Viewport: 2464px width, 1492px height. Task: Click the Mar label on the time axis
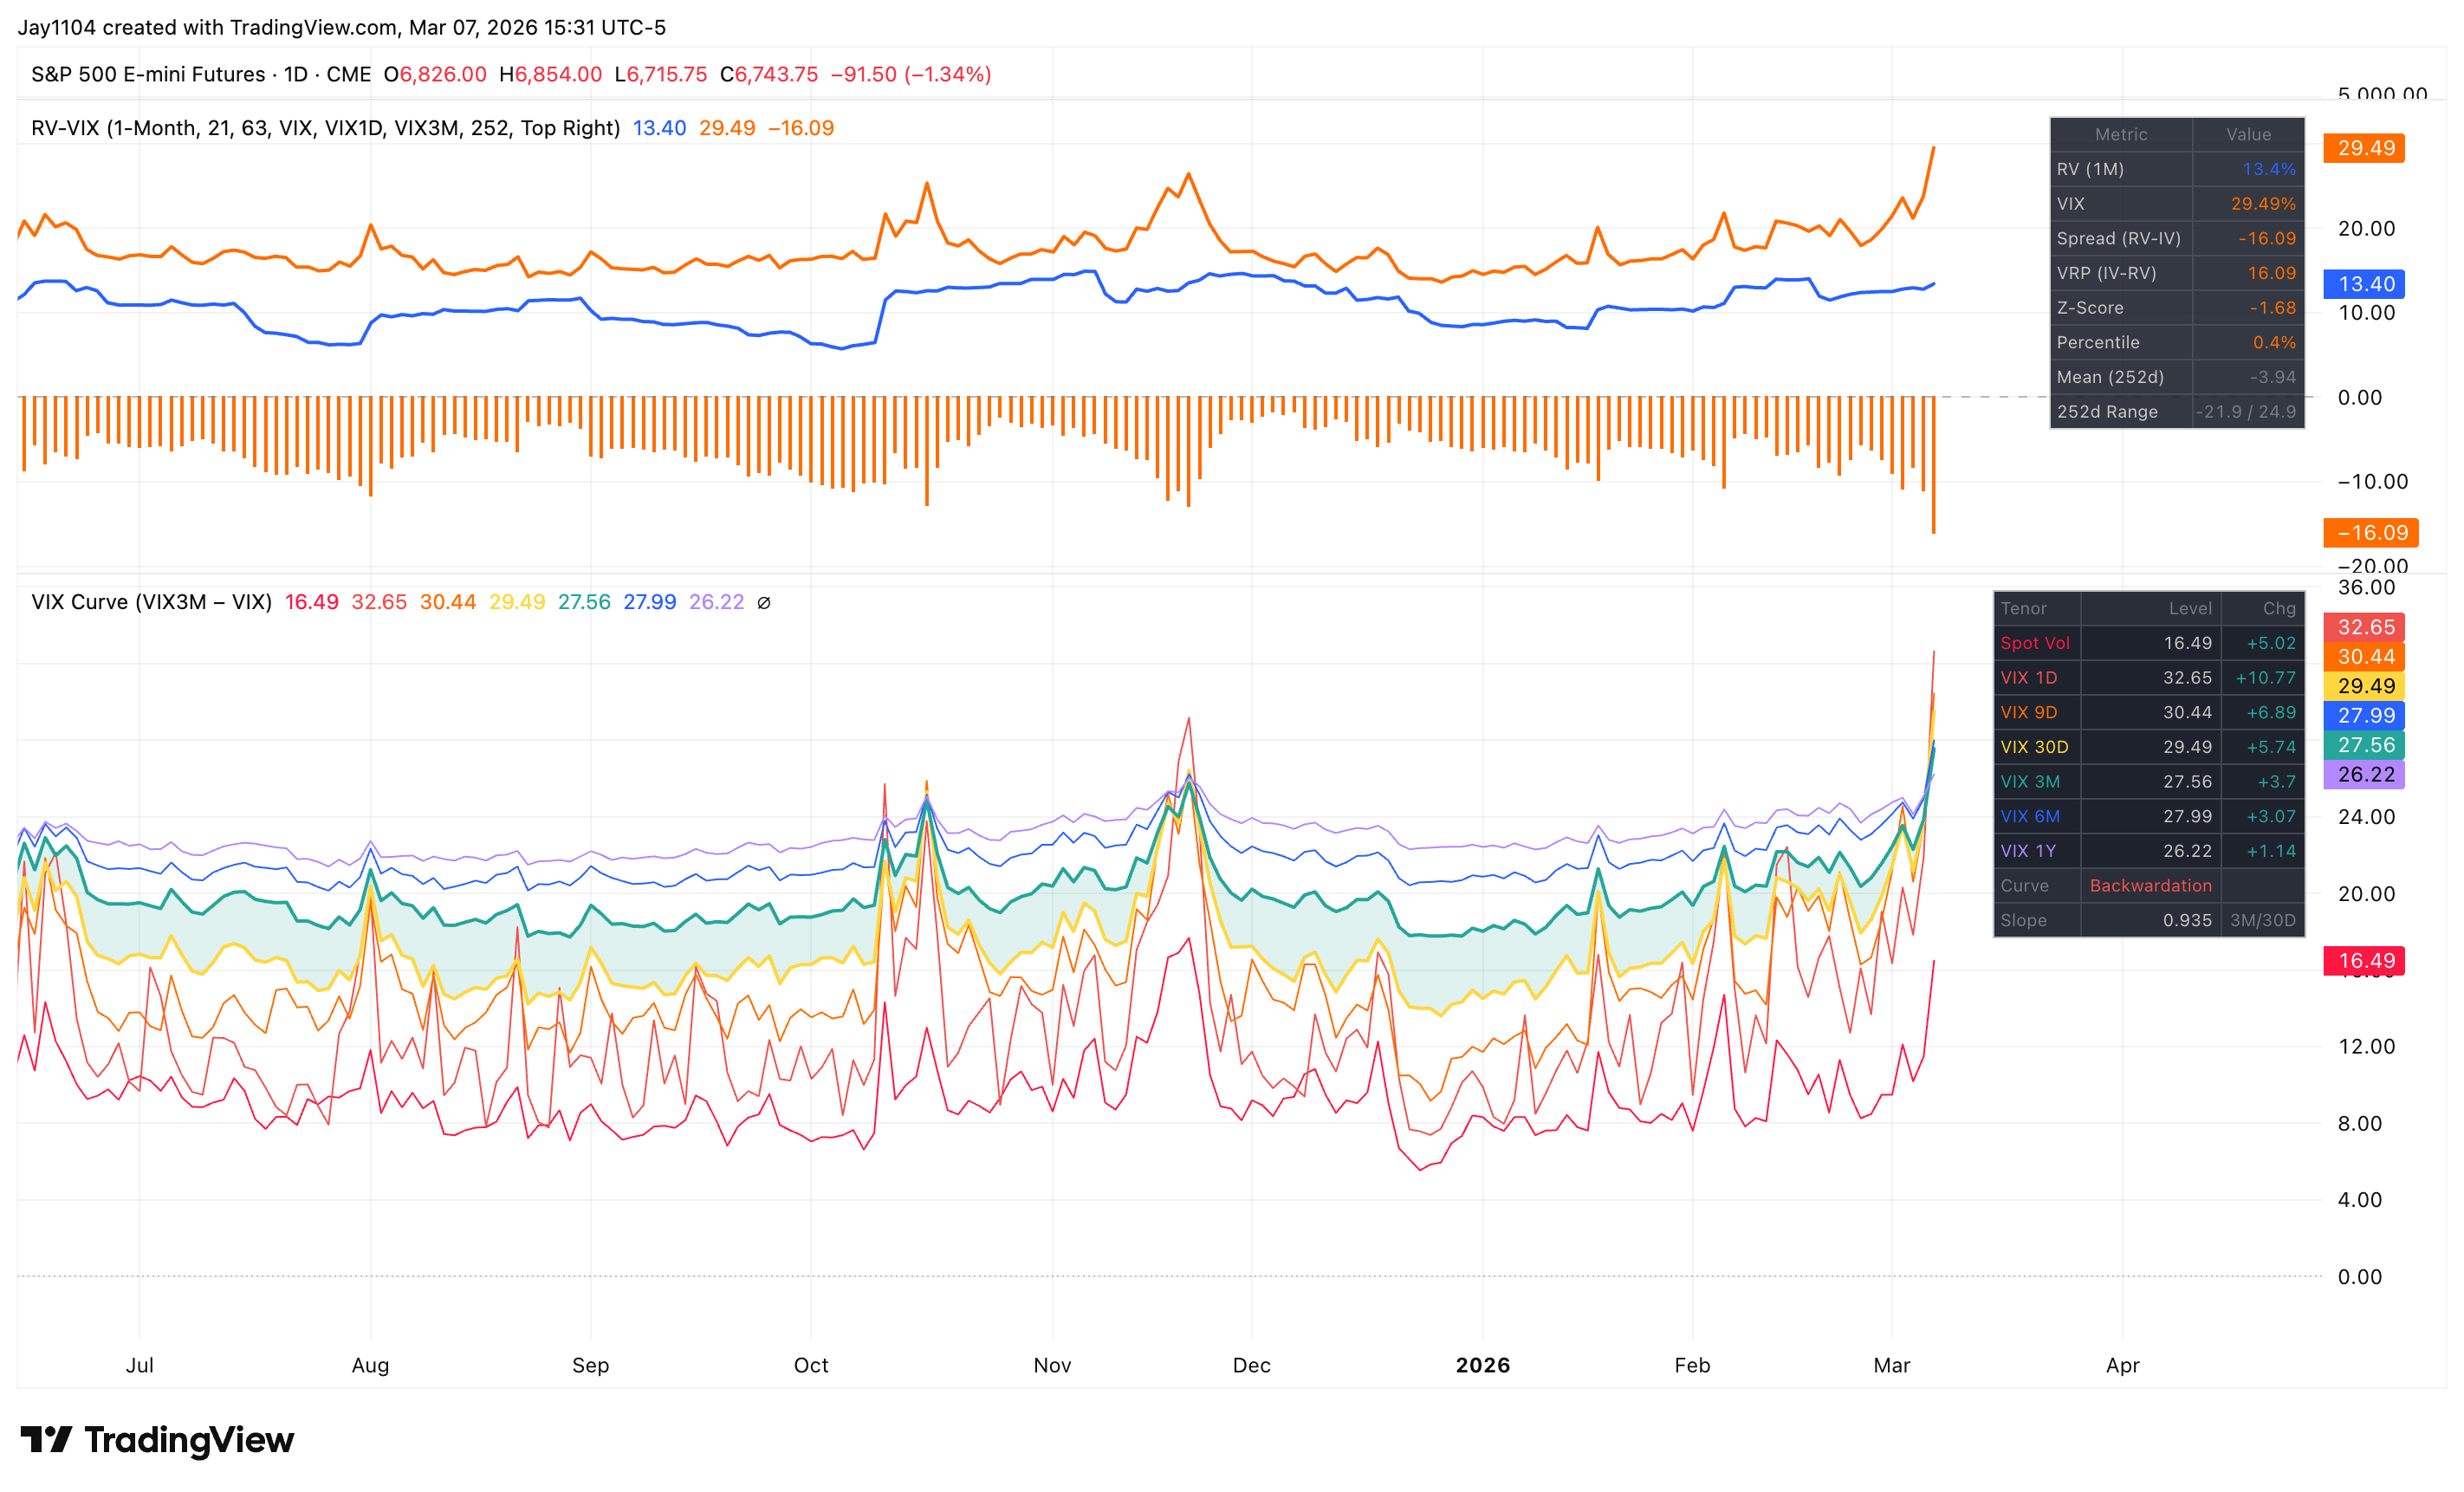(1891, 1365)
